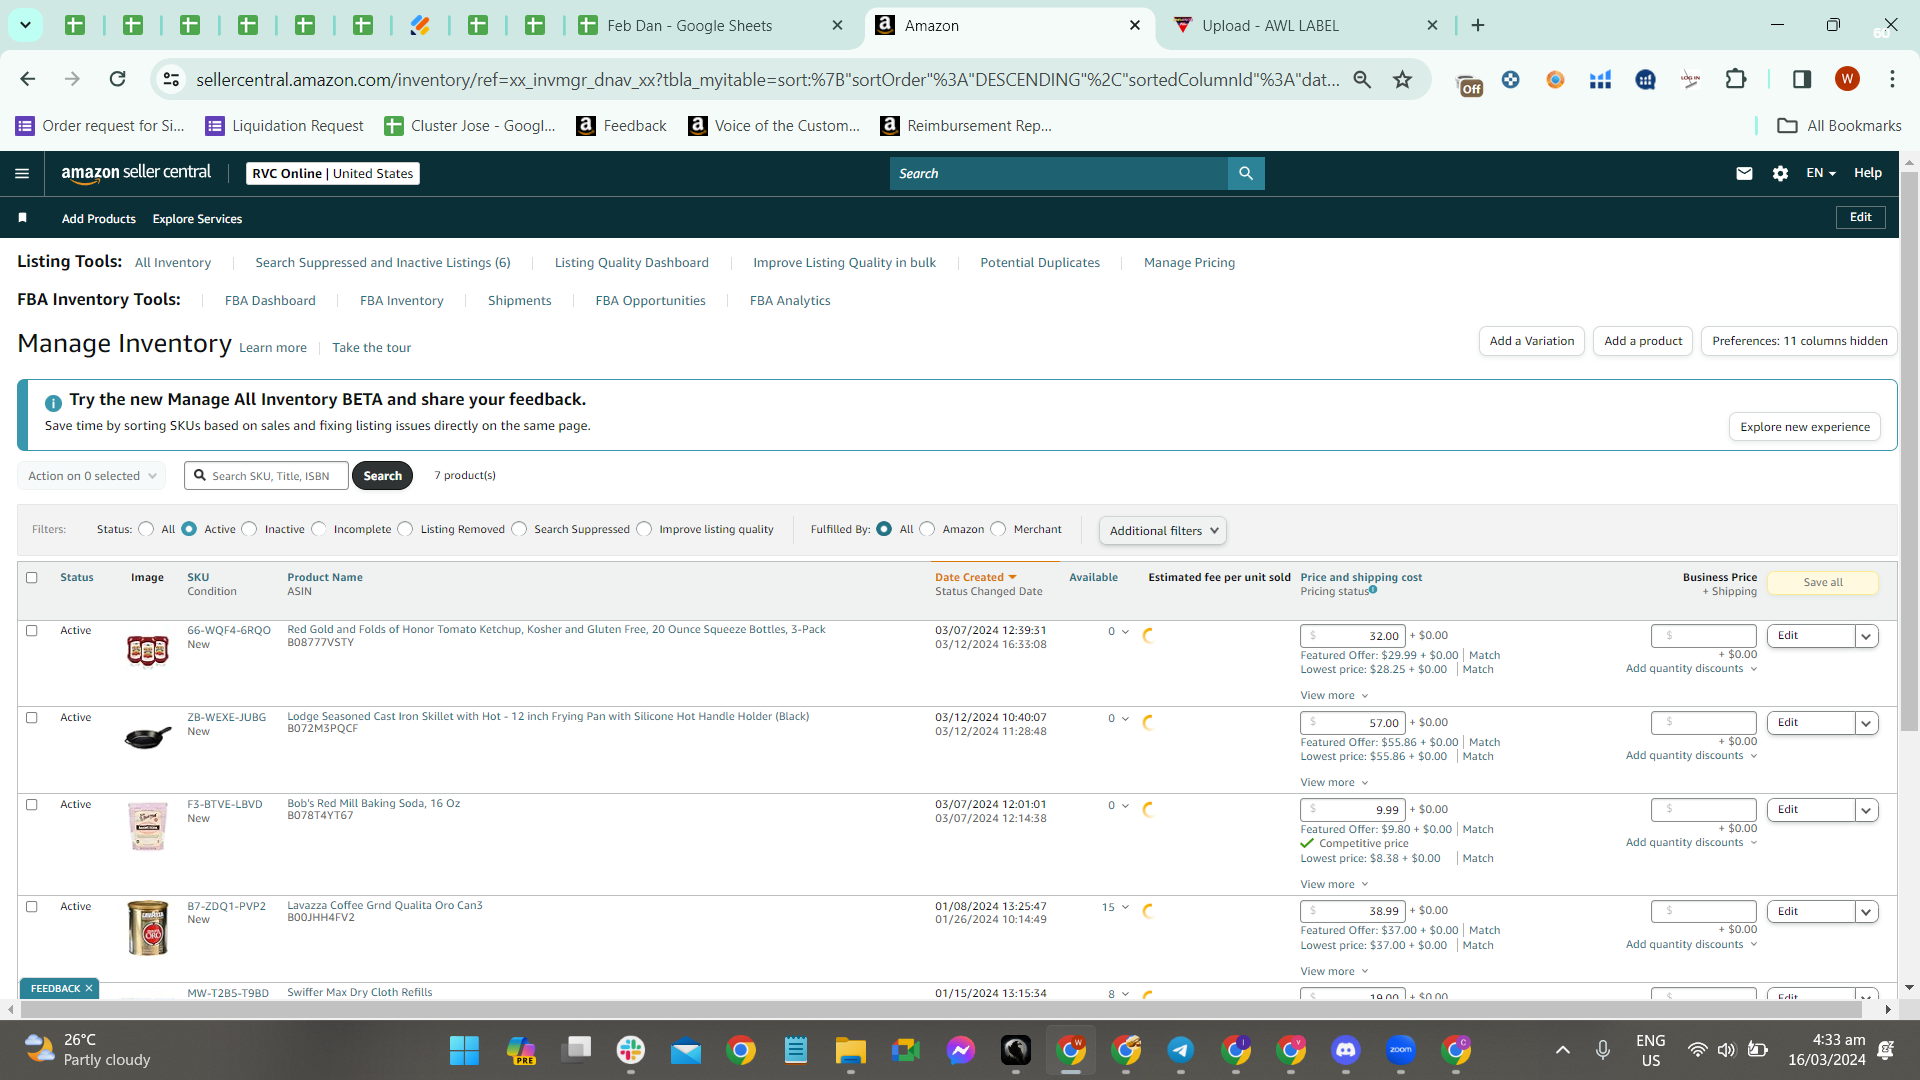
Task: Click the zoom magnifier in the address bar
Action: [1362, 79]
